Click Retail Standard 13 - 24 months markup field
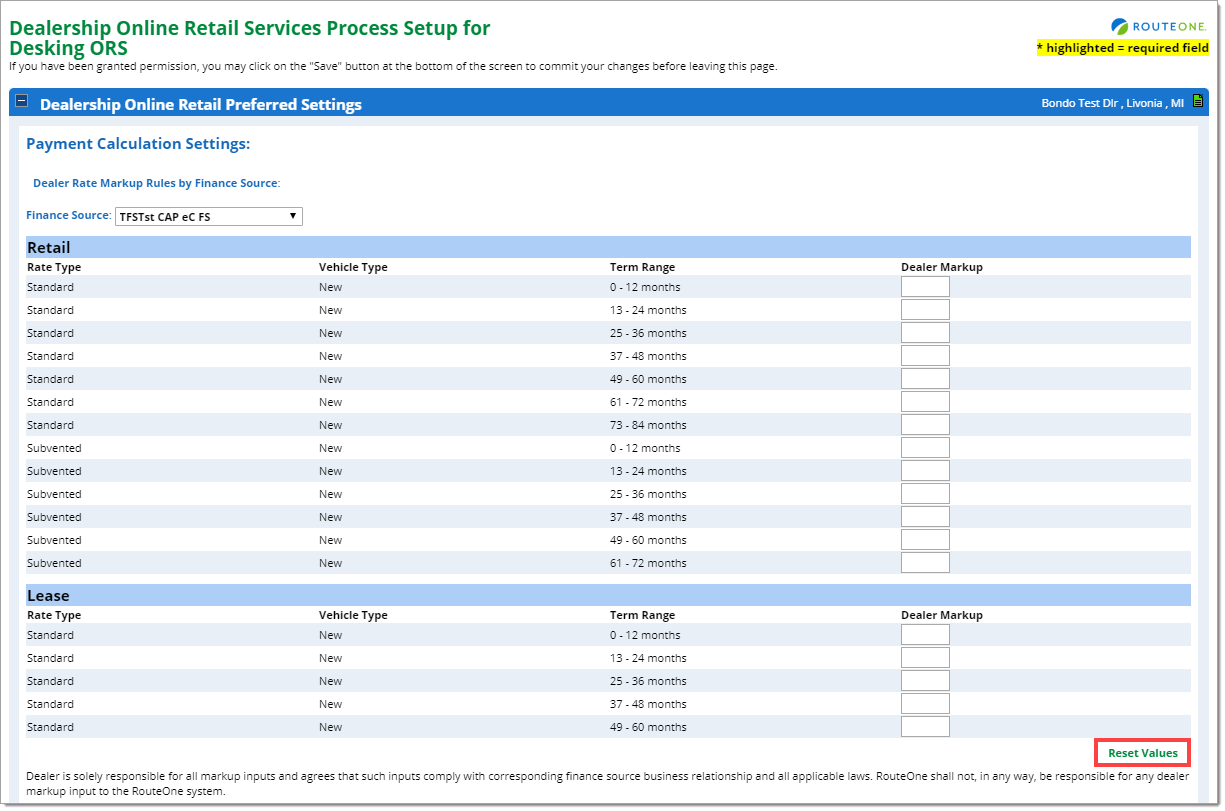 [924, 310]
